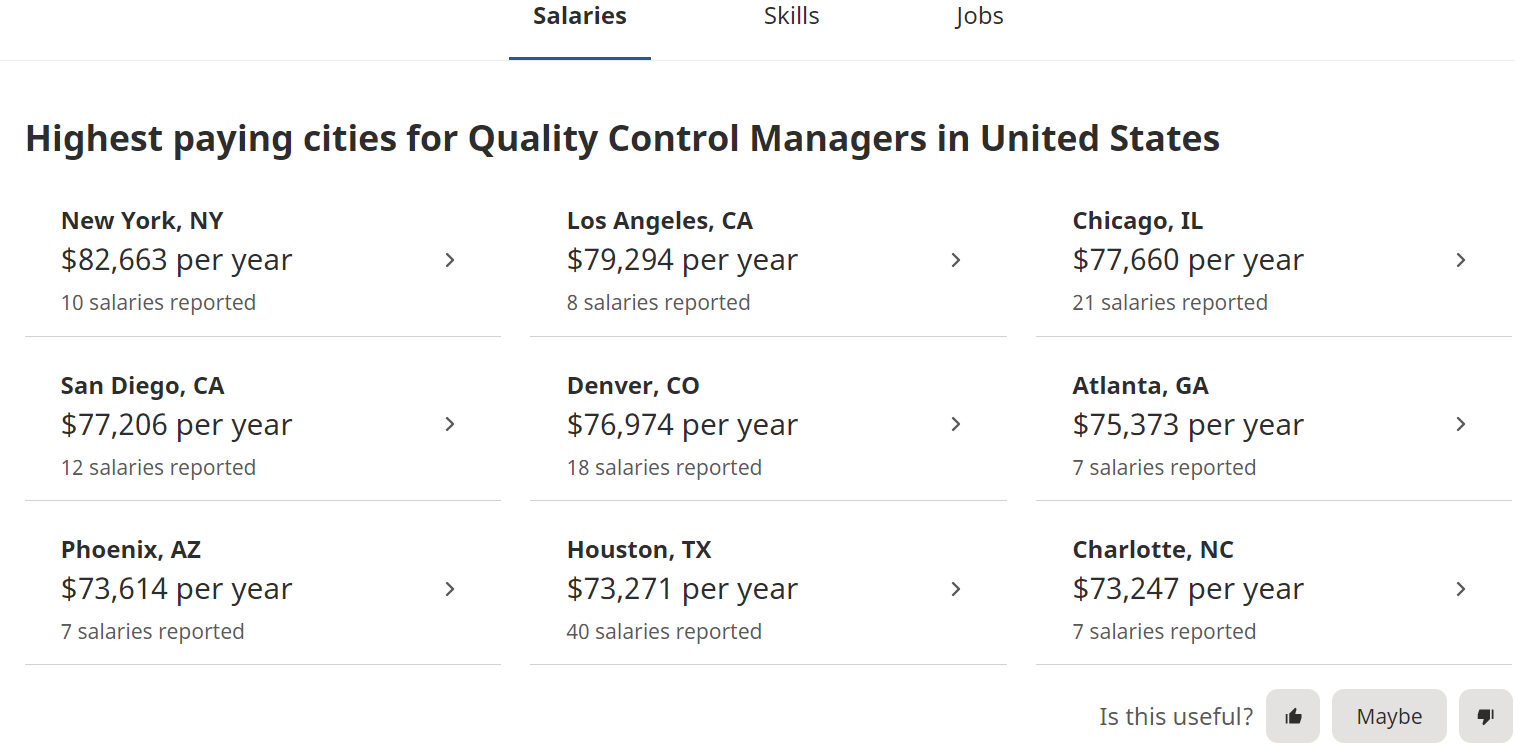This screenshot has width=1515, height=744.
Task: Click the thumbs up feedback icon
Action: point(1293,716)
